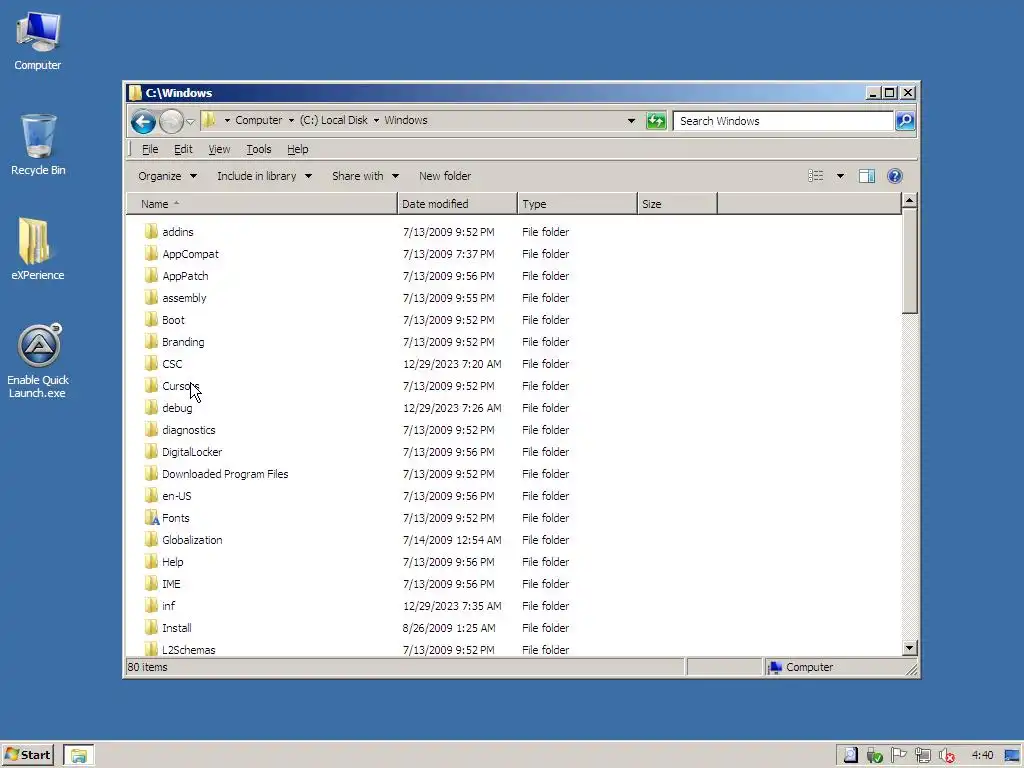Expand the arrow before Computer breadcrumb

tap(227, 120)
